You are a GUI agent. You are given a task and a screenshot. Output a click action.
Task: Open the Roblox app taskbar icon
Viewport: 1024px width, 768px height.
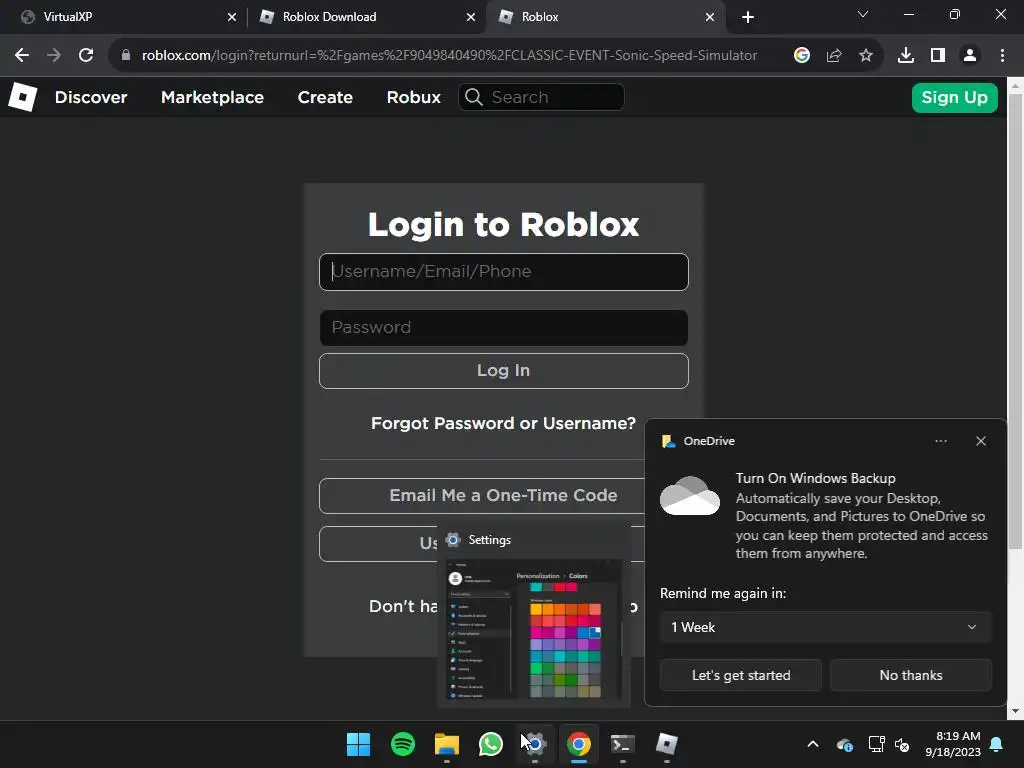tap(667, 744)
